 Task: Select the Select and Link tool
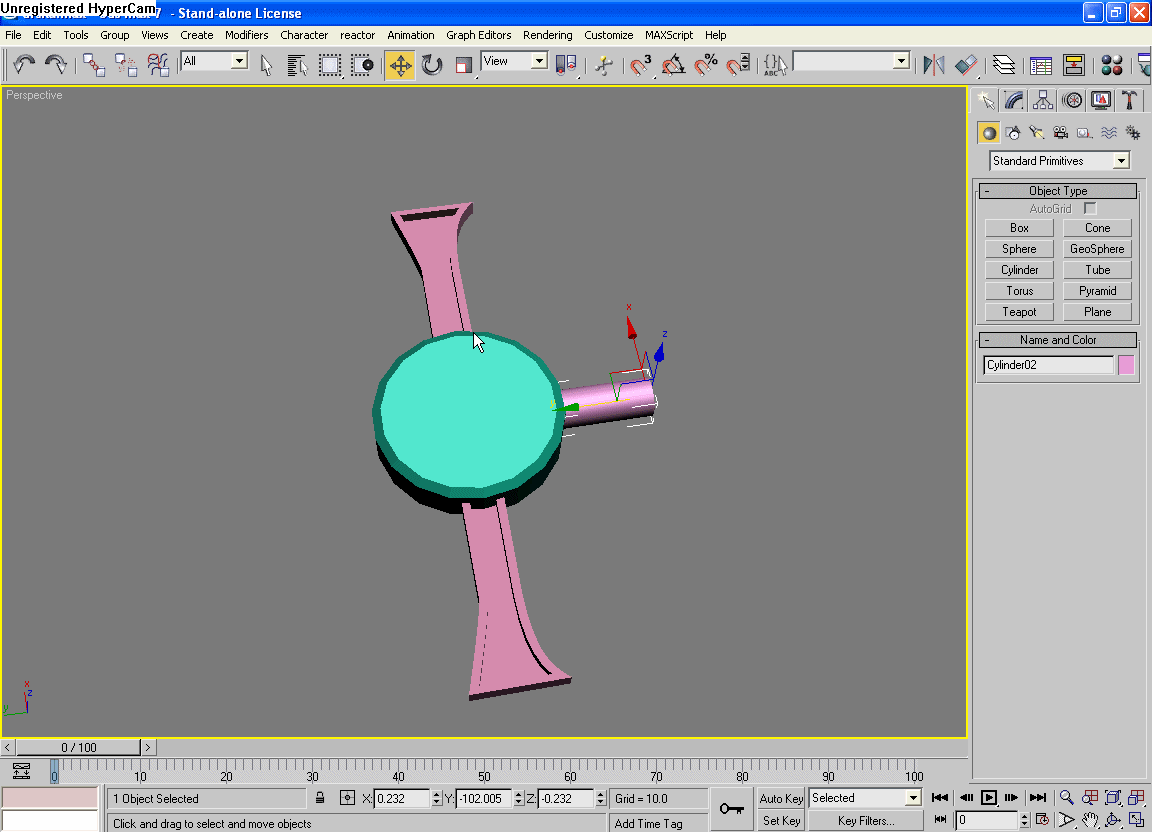pyautogui.click(x=94, y=66)
